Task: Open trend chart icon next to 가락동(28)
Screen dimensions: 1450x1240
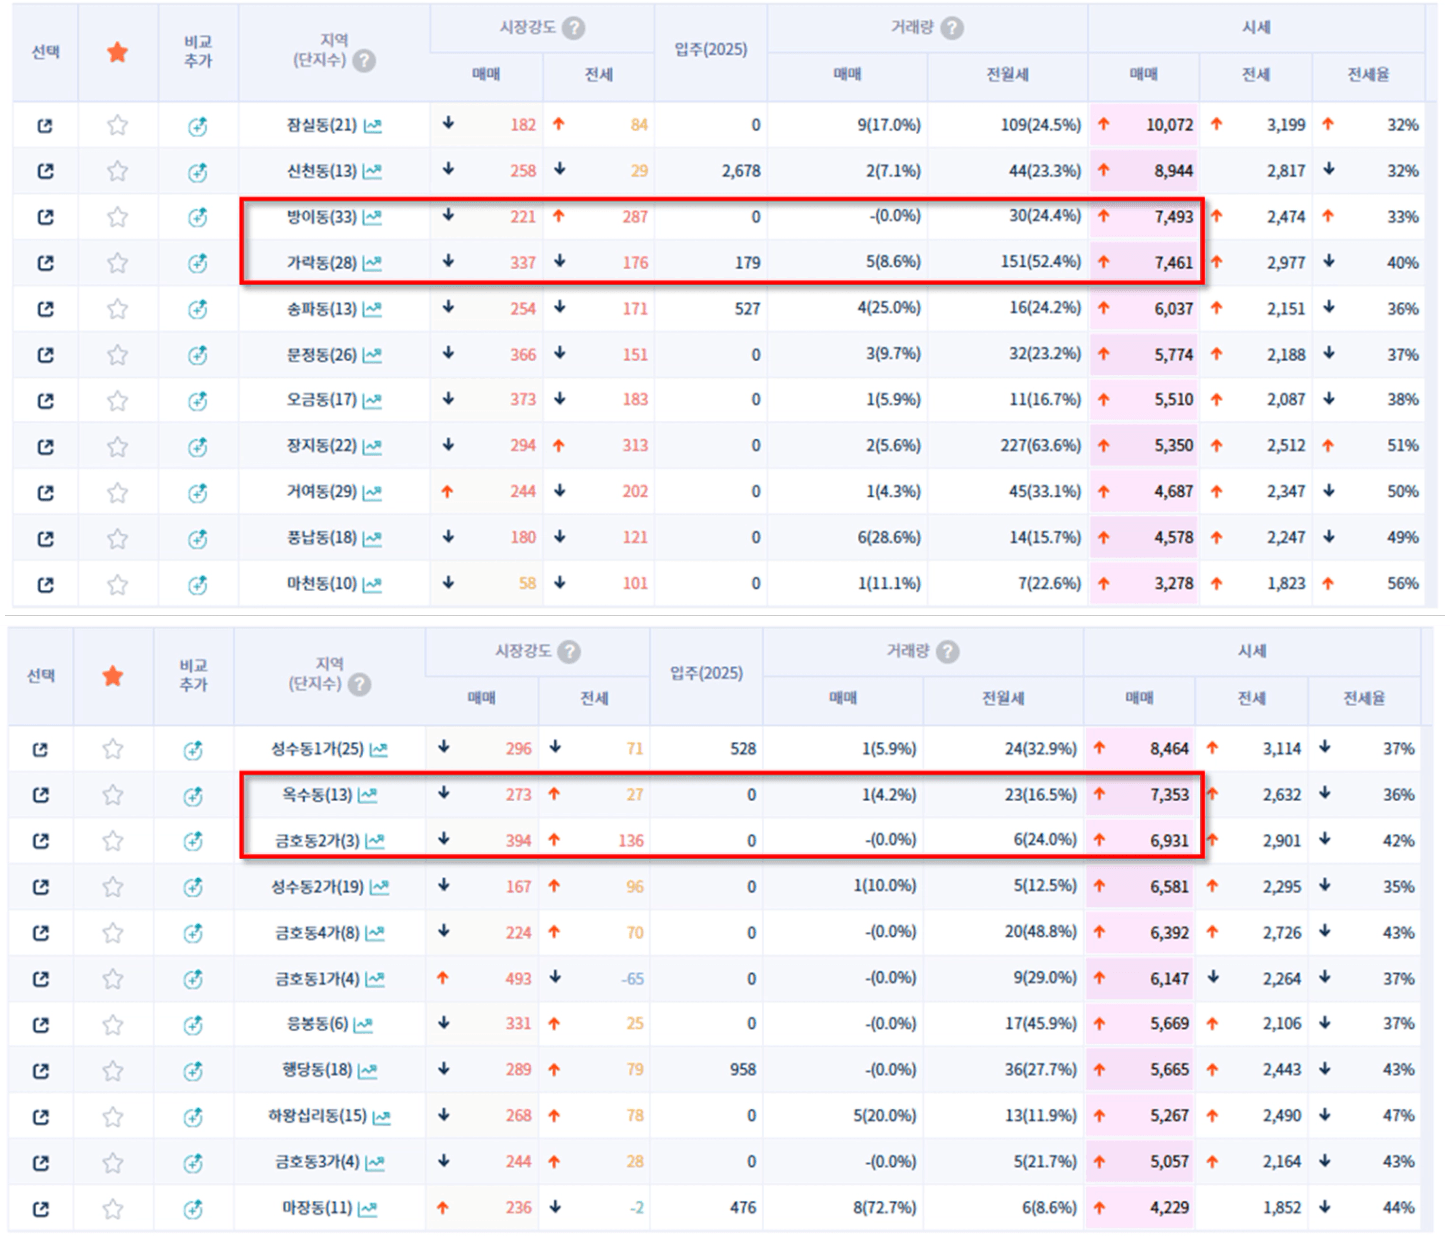Action: click(373, 263)
